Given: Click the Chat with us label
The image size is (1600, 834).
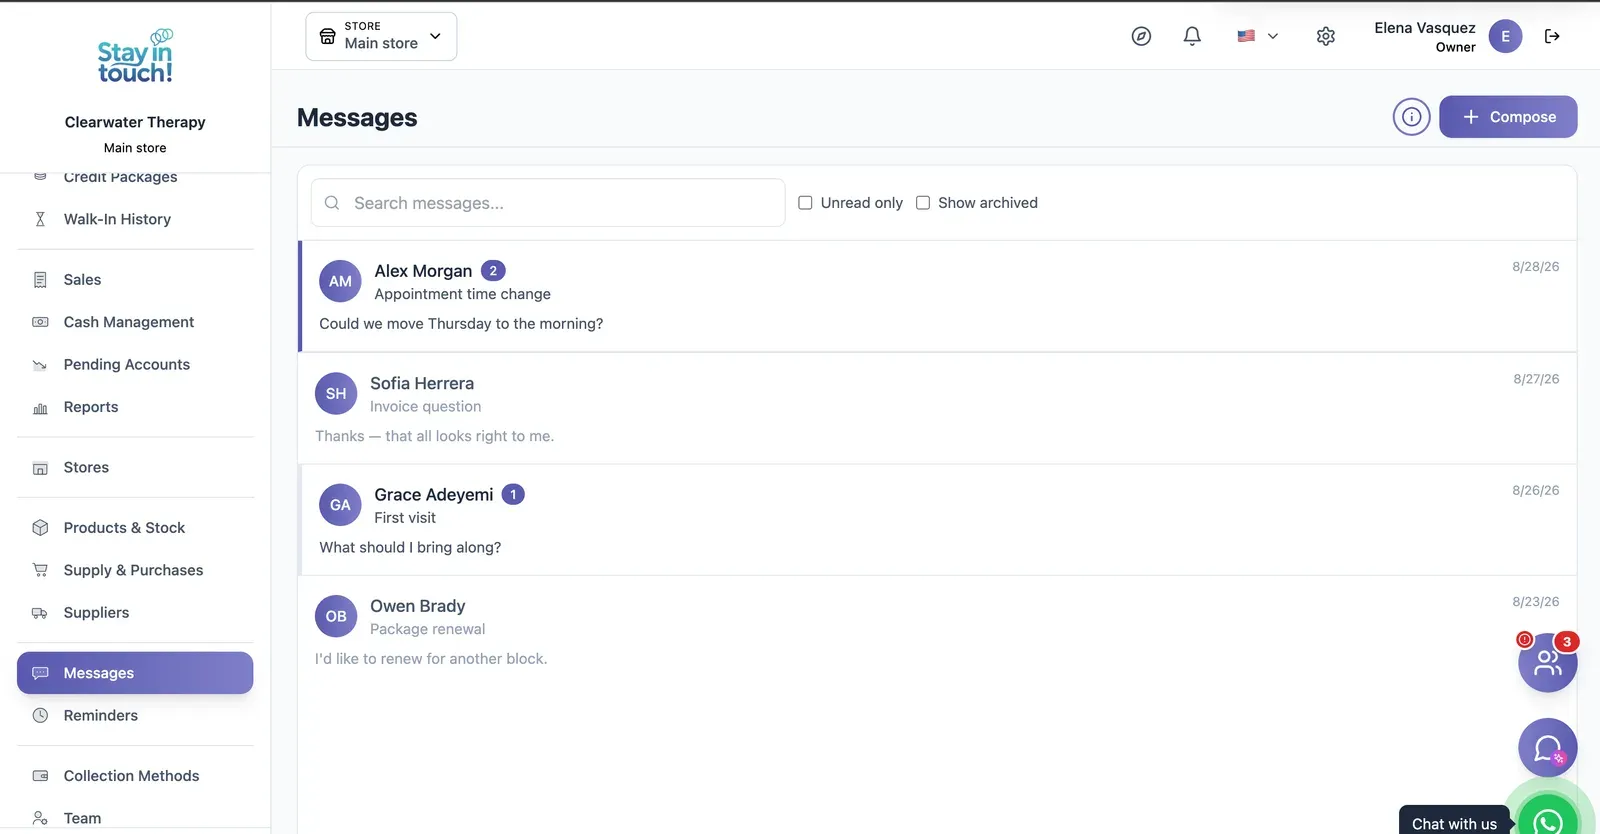Looking at the screenshot, I should (x=1454, y=823).
